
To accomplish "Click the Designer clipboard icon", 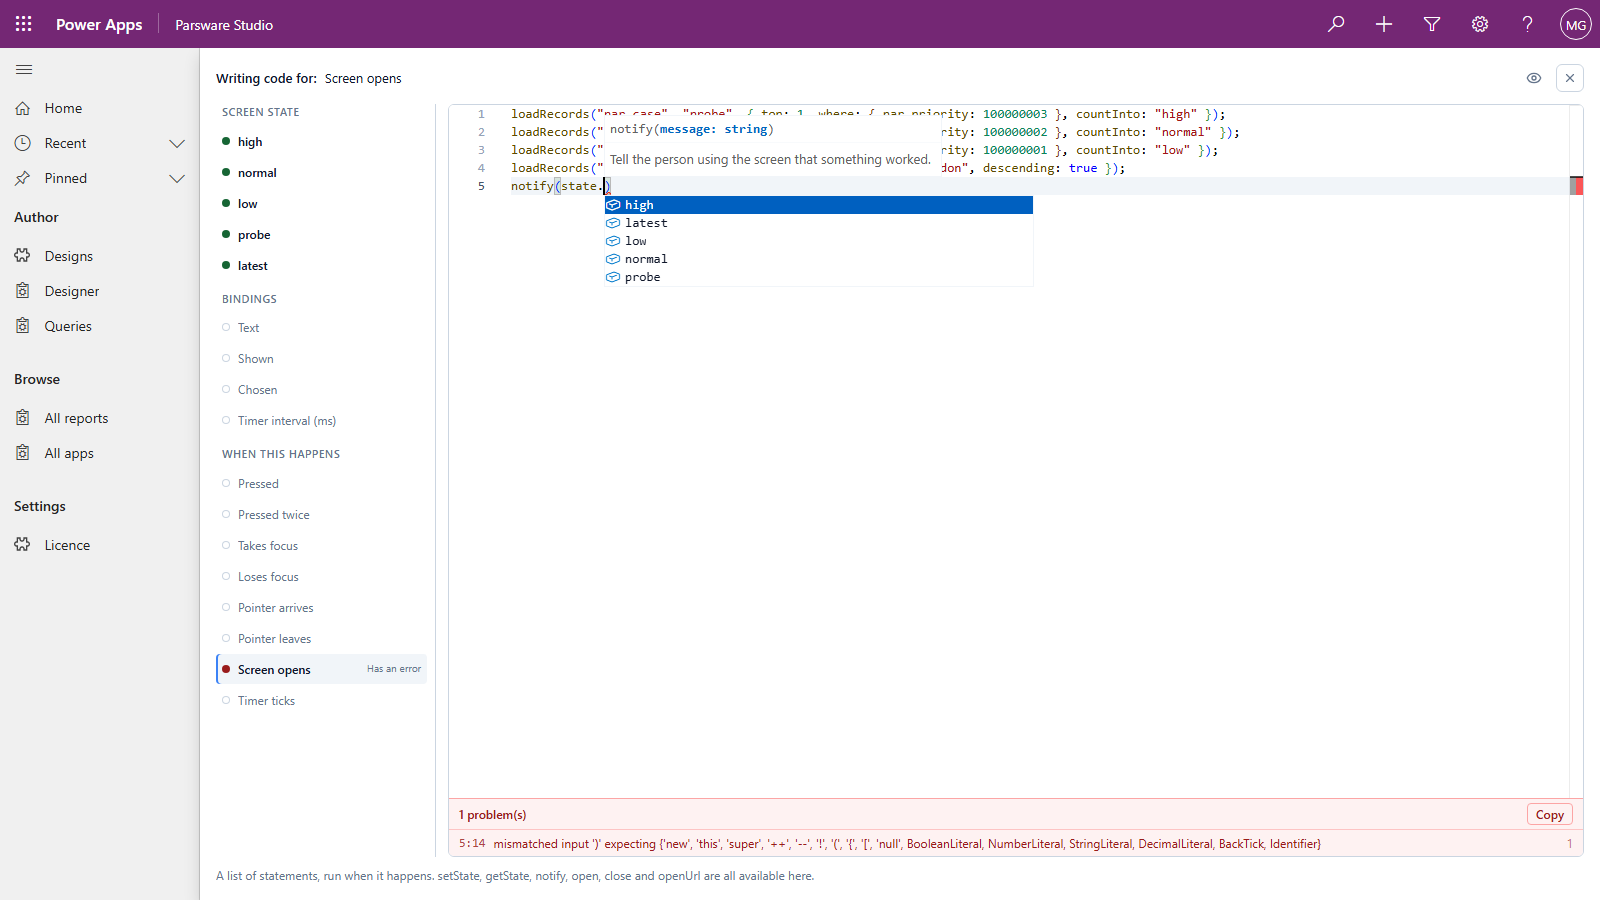I will click(23, 291).
